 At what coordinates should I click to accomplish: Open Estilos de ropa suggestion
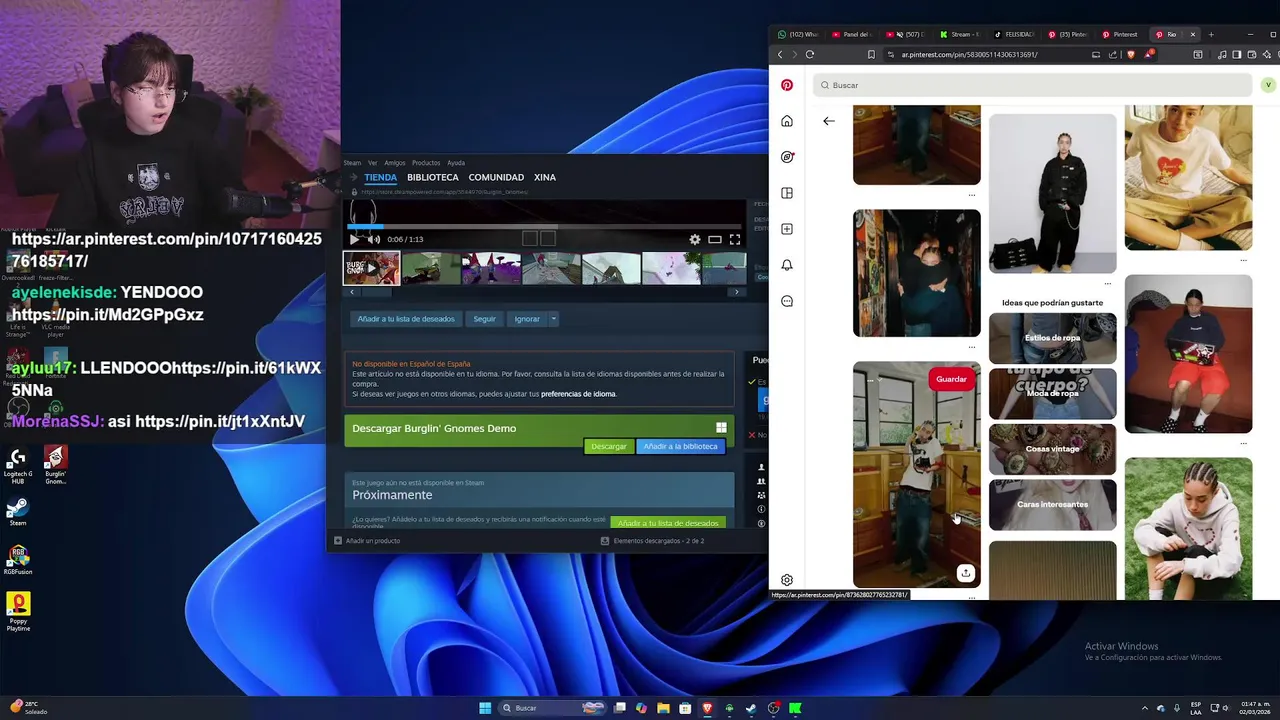tap(1053, 338)
